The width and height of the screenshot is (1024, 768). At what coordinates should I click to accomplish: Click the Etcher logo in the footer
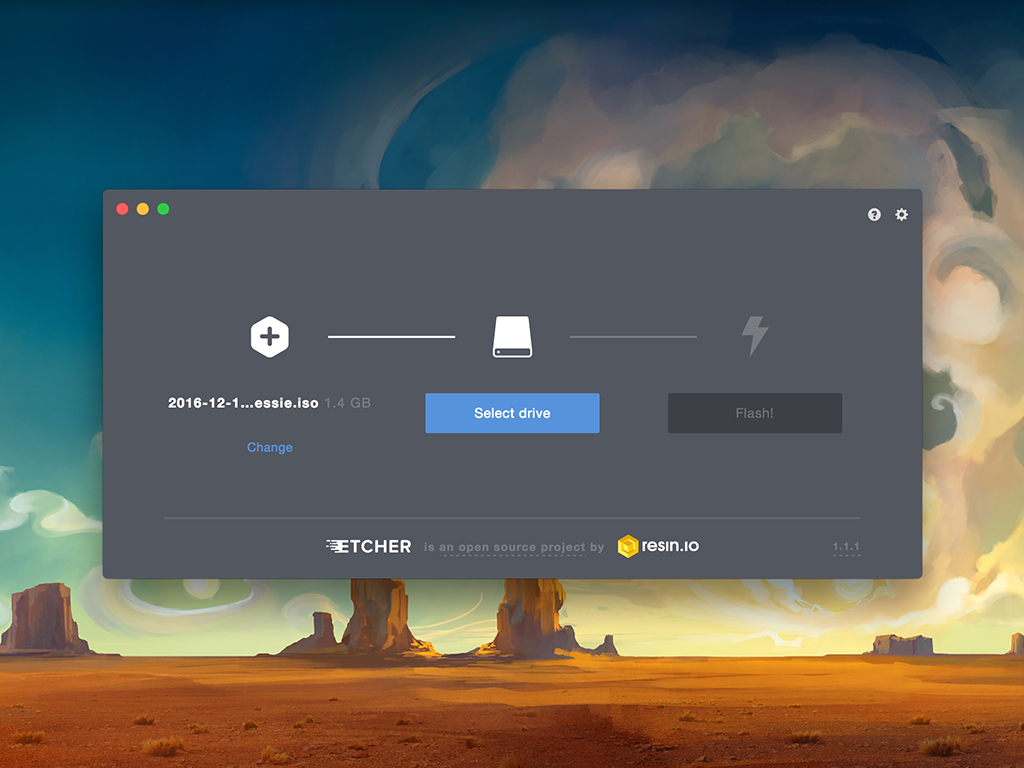[x=369, y=546]
